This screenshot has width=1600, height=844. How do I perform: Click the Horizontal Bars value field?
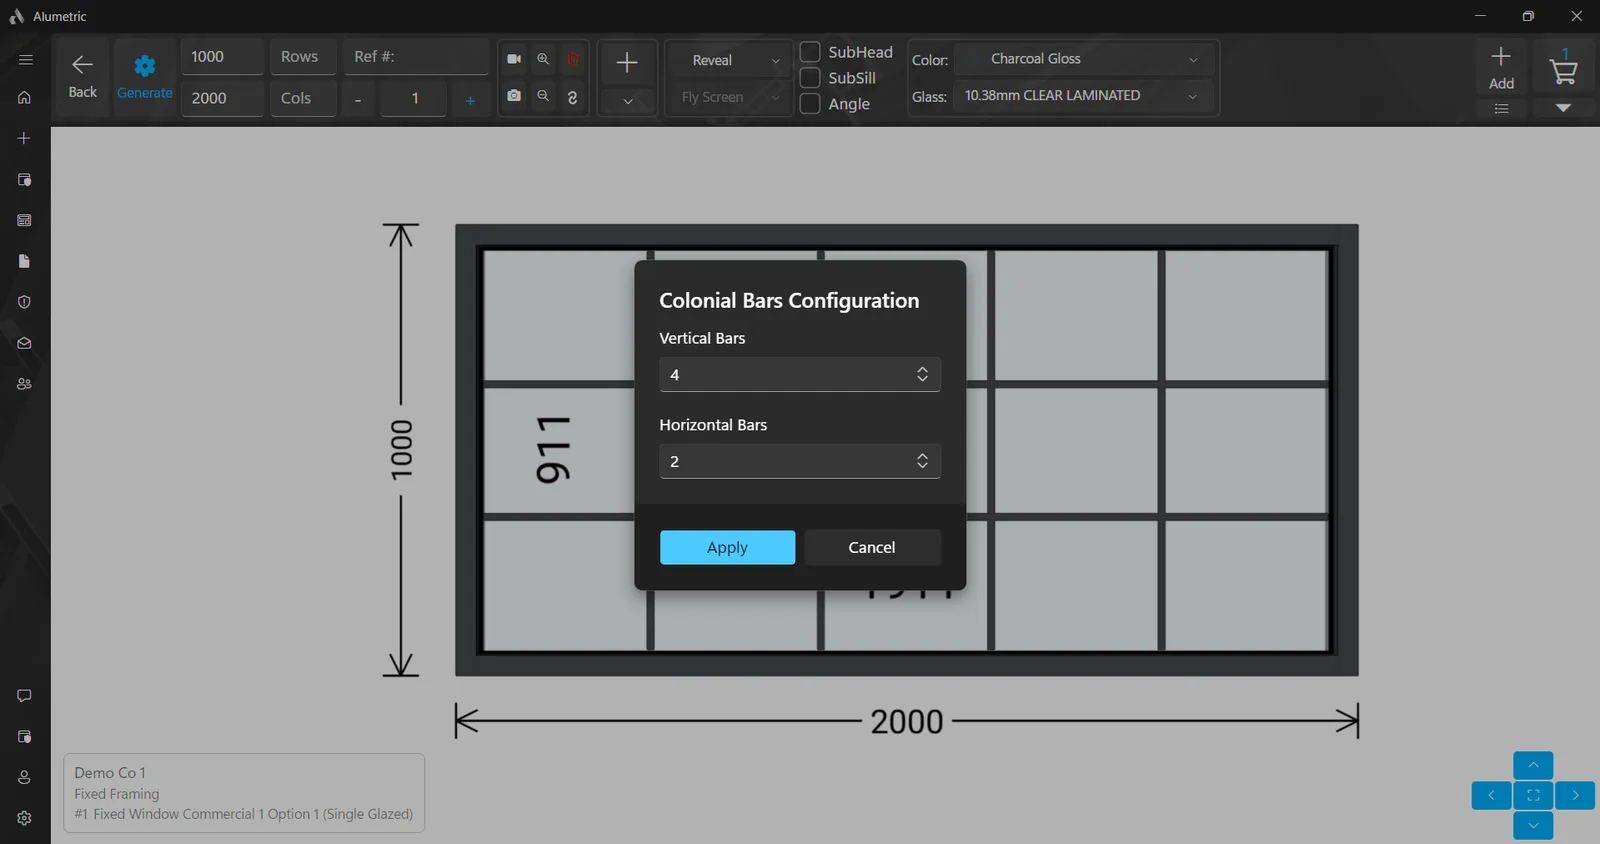point(800,461)
